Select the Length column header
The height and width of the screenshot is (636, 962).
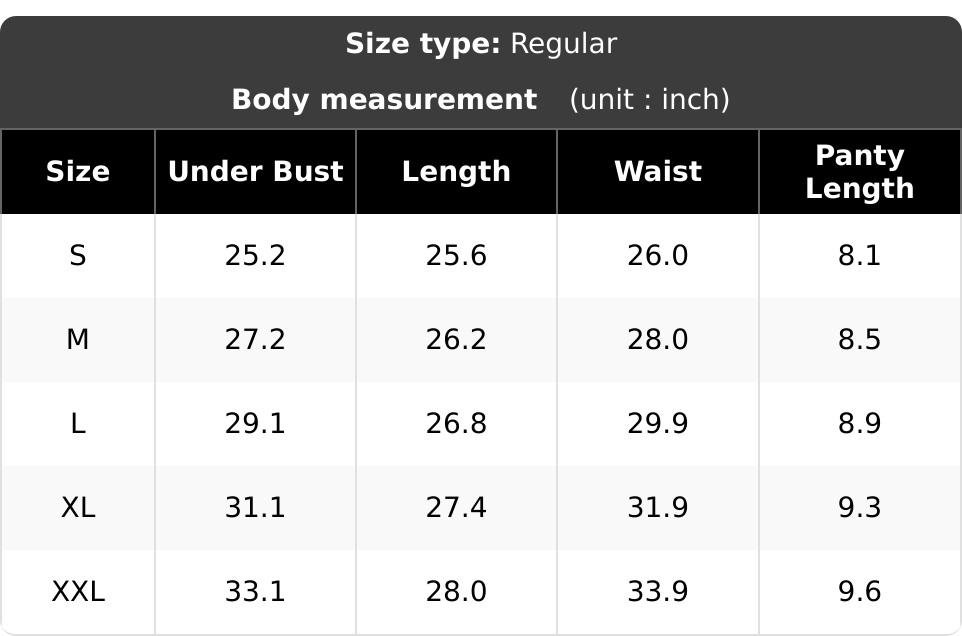[x=456, y=172]
